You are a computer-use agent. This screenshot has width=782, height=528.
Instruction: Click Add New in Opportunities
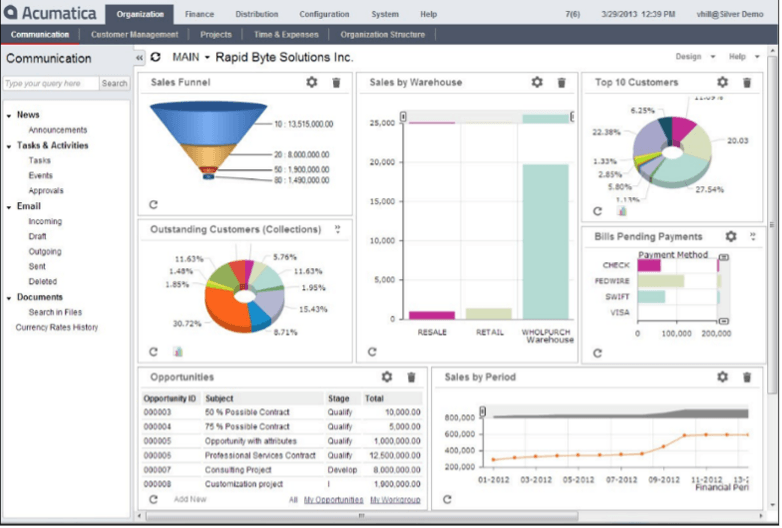[190, 499]
